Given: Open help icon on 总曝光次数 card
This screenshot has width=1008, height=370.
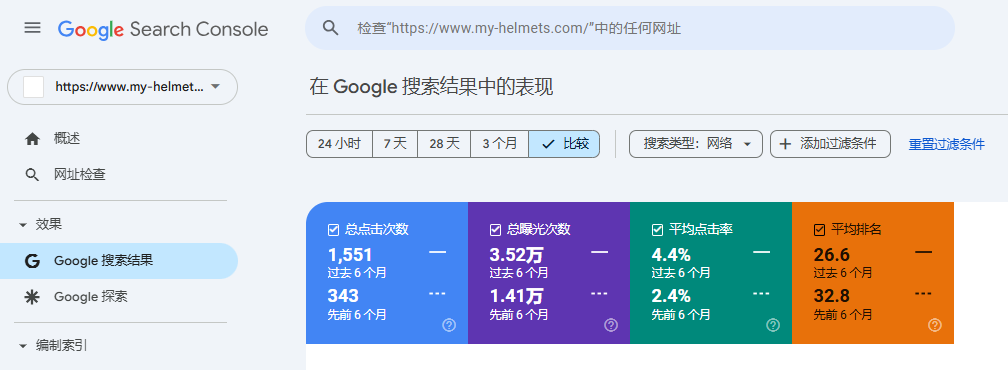Looking at the screenshot, I should (x=611, y=325).
